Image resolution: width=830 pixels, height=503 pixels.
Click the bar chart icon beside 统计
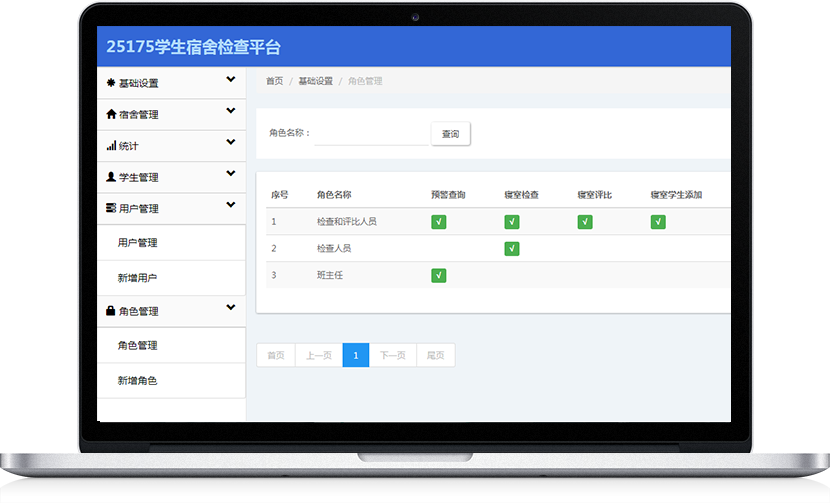tap(111, 146)
